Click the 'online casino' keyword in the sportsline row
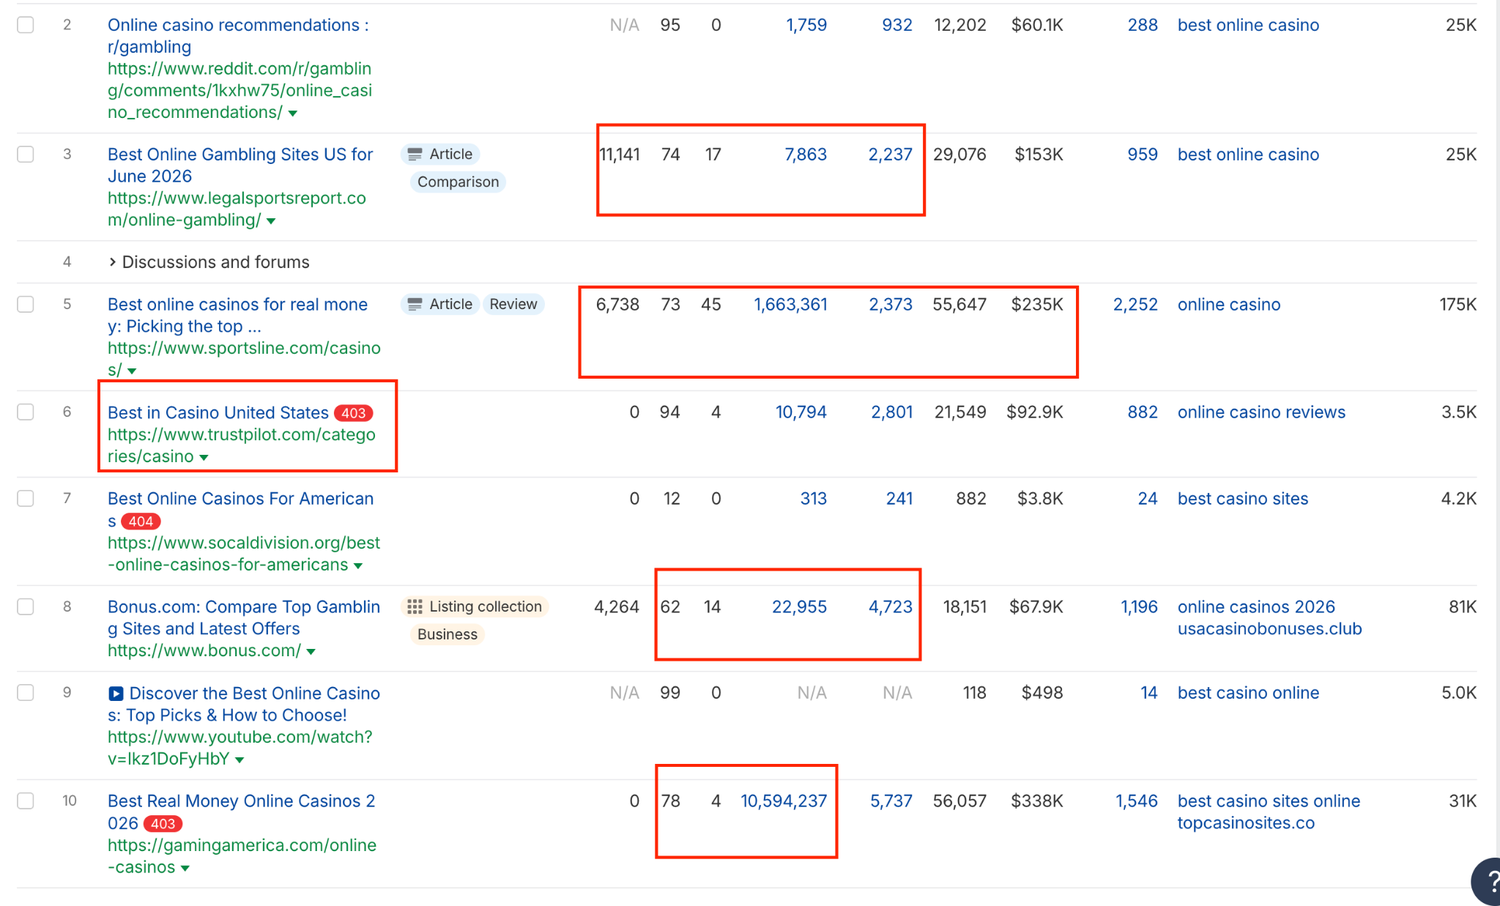This screenshot has height=906, width=1500. coord(1228,304)
